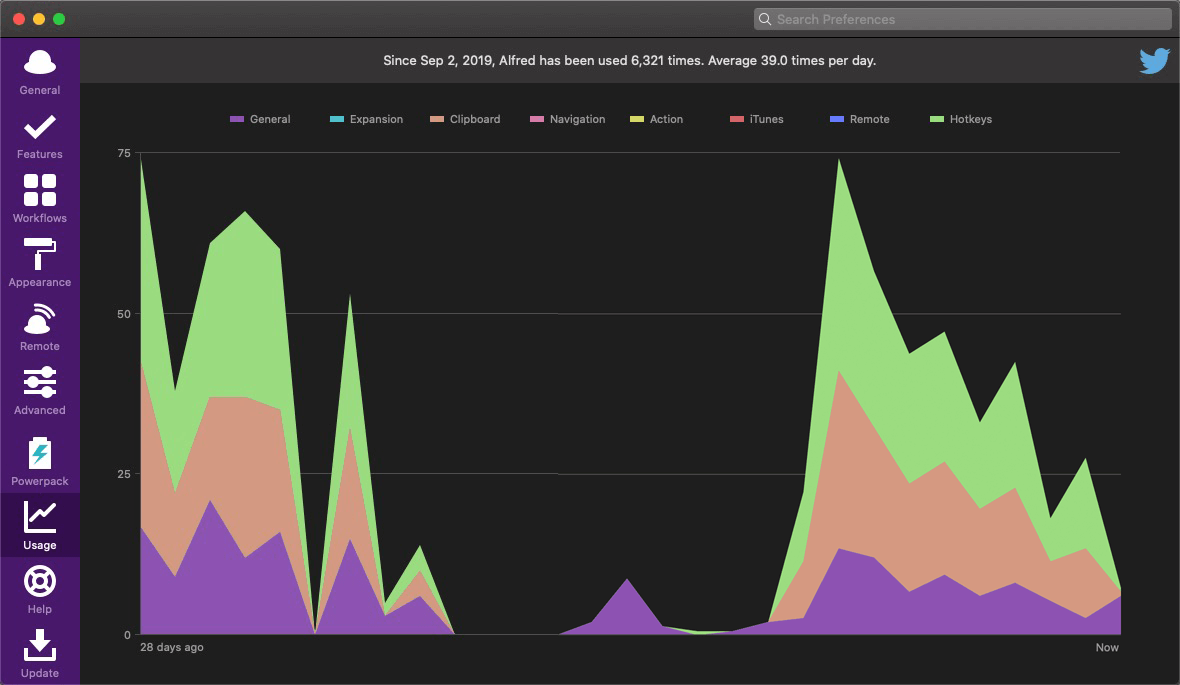Toggle the Navigation legend color swatch
The image size is (1180, 685).
[x=537, y=119]
